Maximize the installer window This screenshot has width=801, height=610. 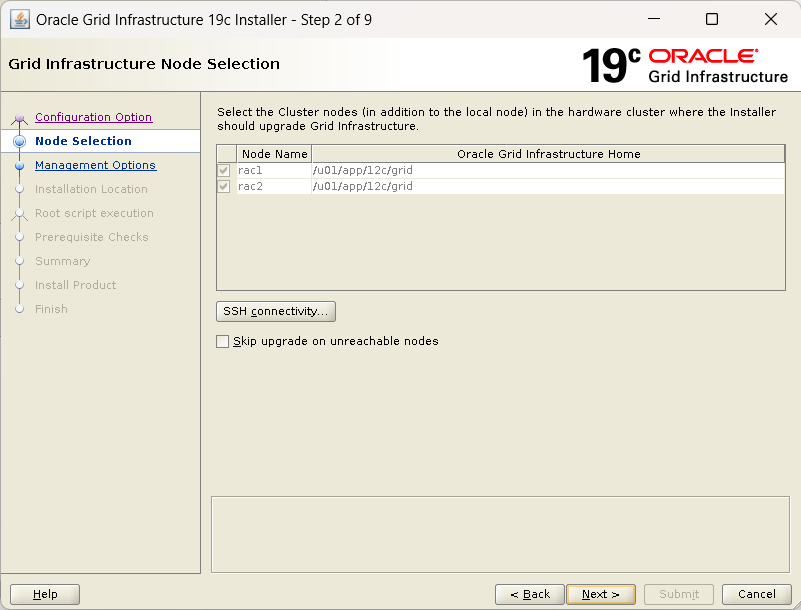(712, 19)
